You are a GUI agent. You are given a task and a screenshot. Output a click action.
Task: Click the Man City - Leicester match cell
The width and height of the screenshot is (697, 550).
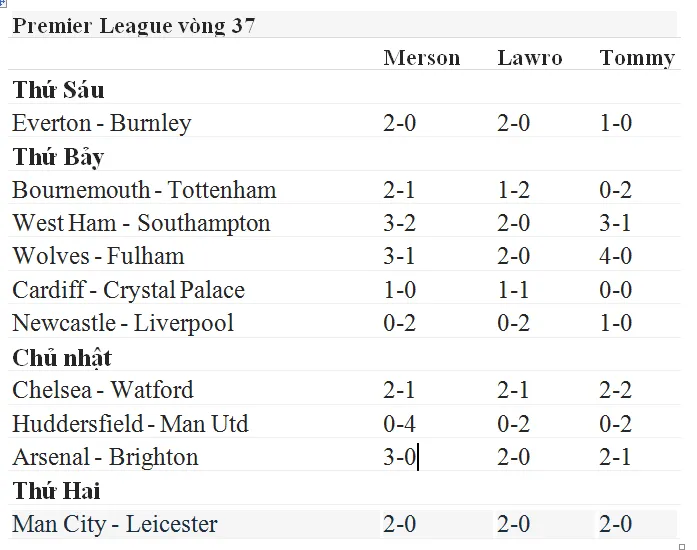coord(115,524)
